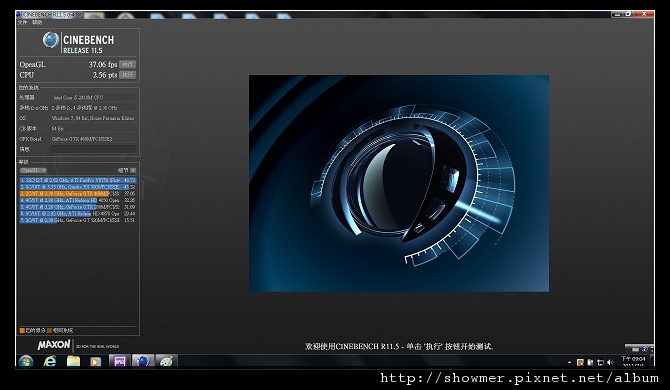670x390 pixels.
Task: Run the OpenGL benchmark test
Action: click(127, 65)
